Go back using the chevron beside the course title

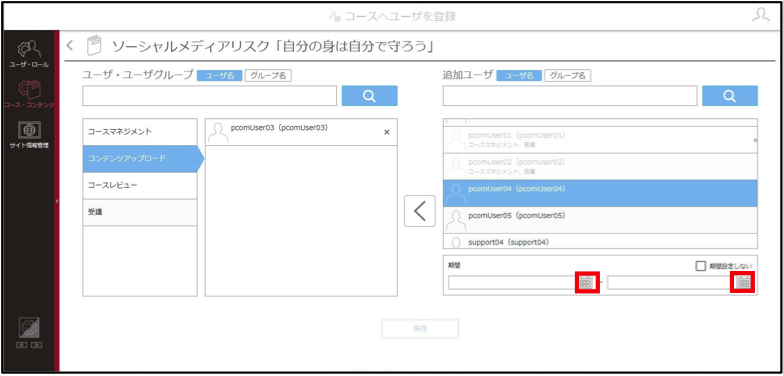(70, 45)
